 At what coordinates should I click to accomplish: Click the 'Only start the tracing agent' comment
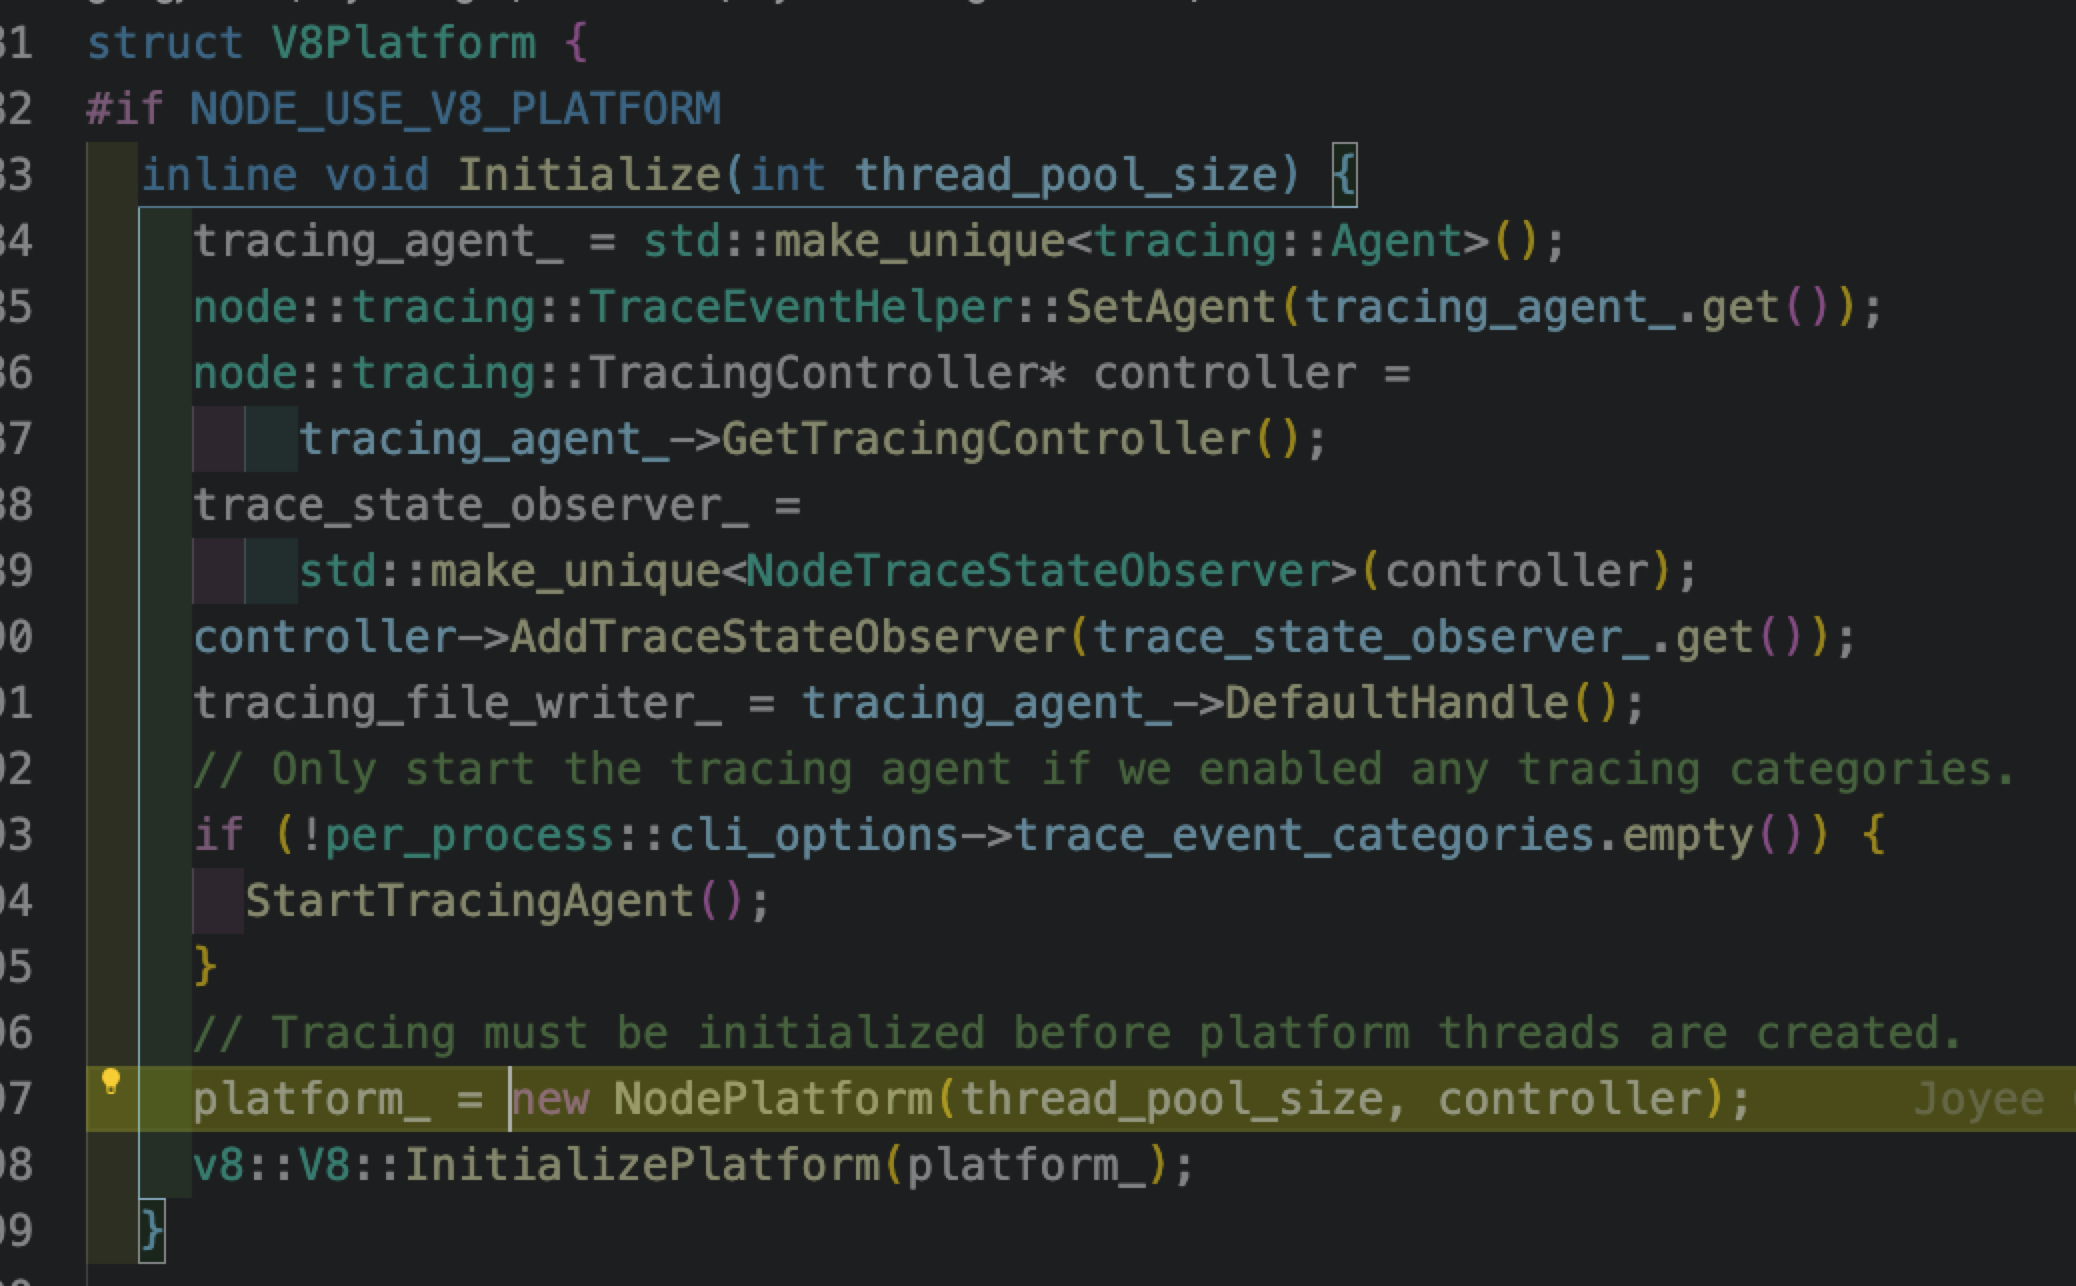click(x=1104, y=769)
